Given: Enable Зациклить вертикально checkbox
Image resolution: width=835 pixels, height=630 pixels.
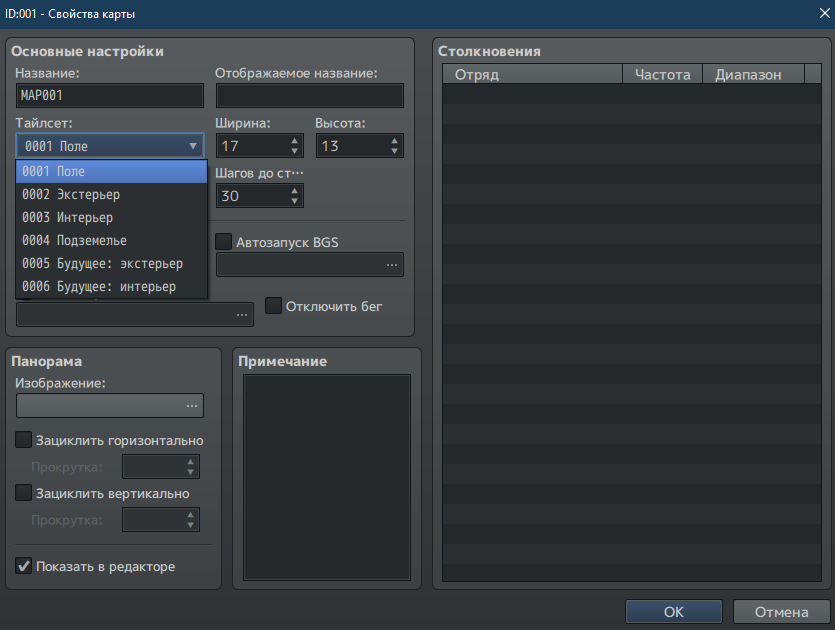Looking at the screenshot, I should pos(23,493).
